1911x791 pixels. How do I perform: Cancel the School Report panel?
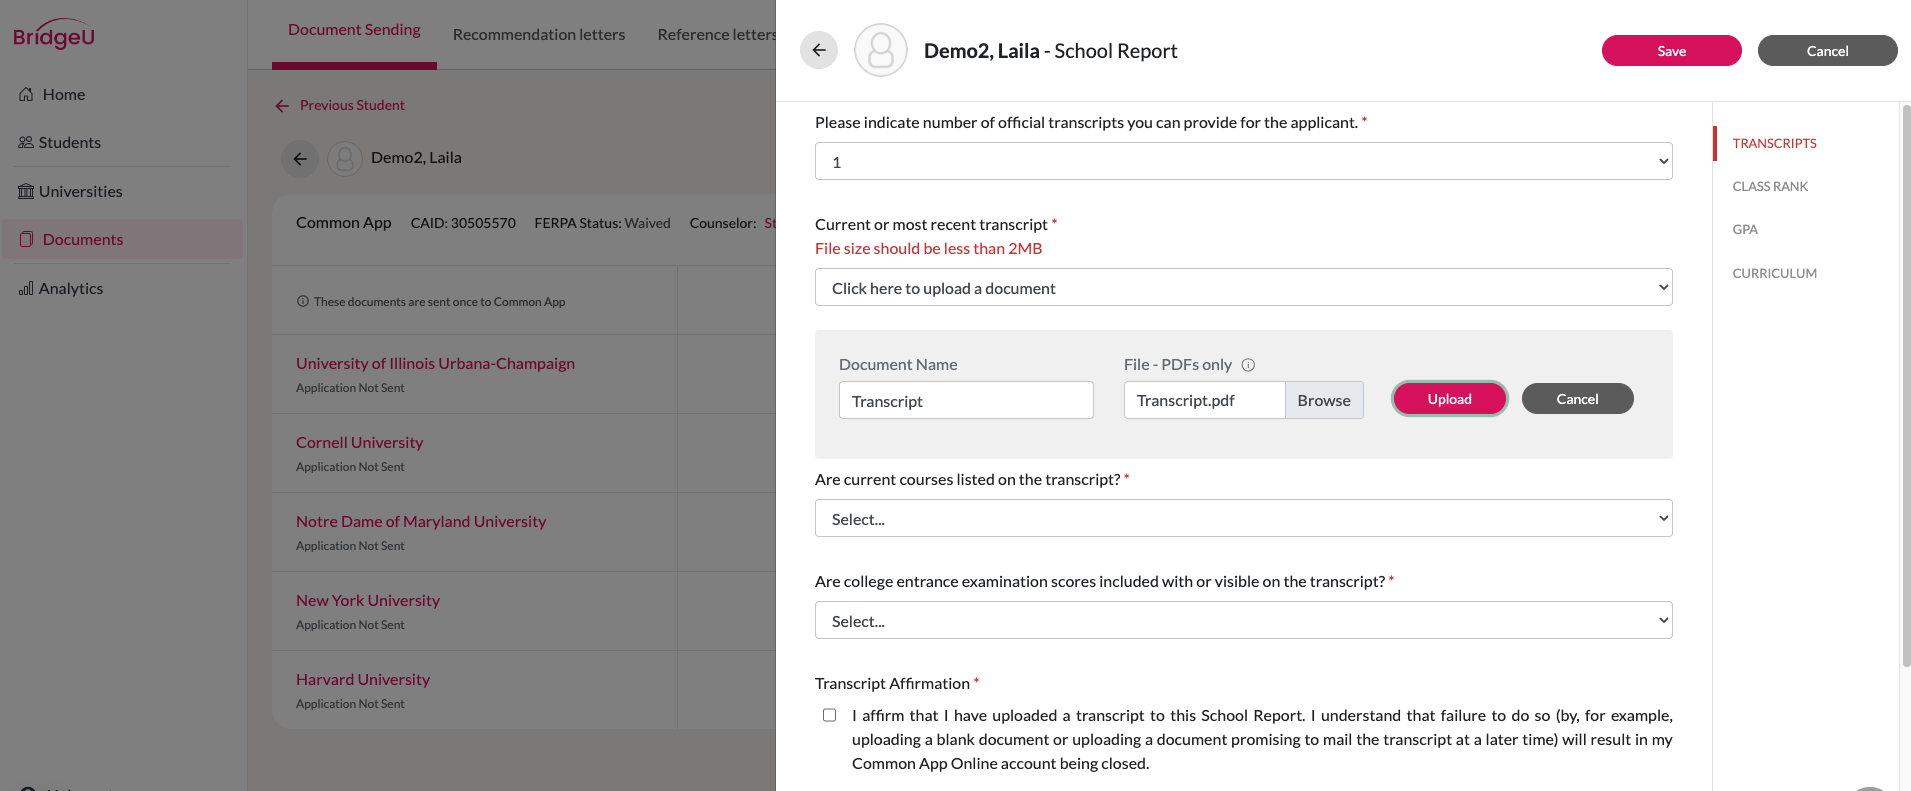pos(1828,51)
